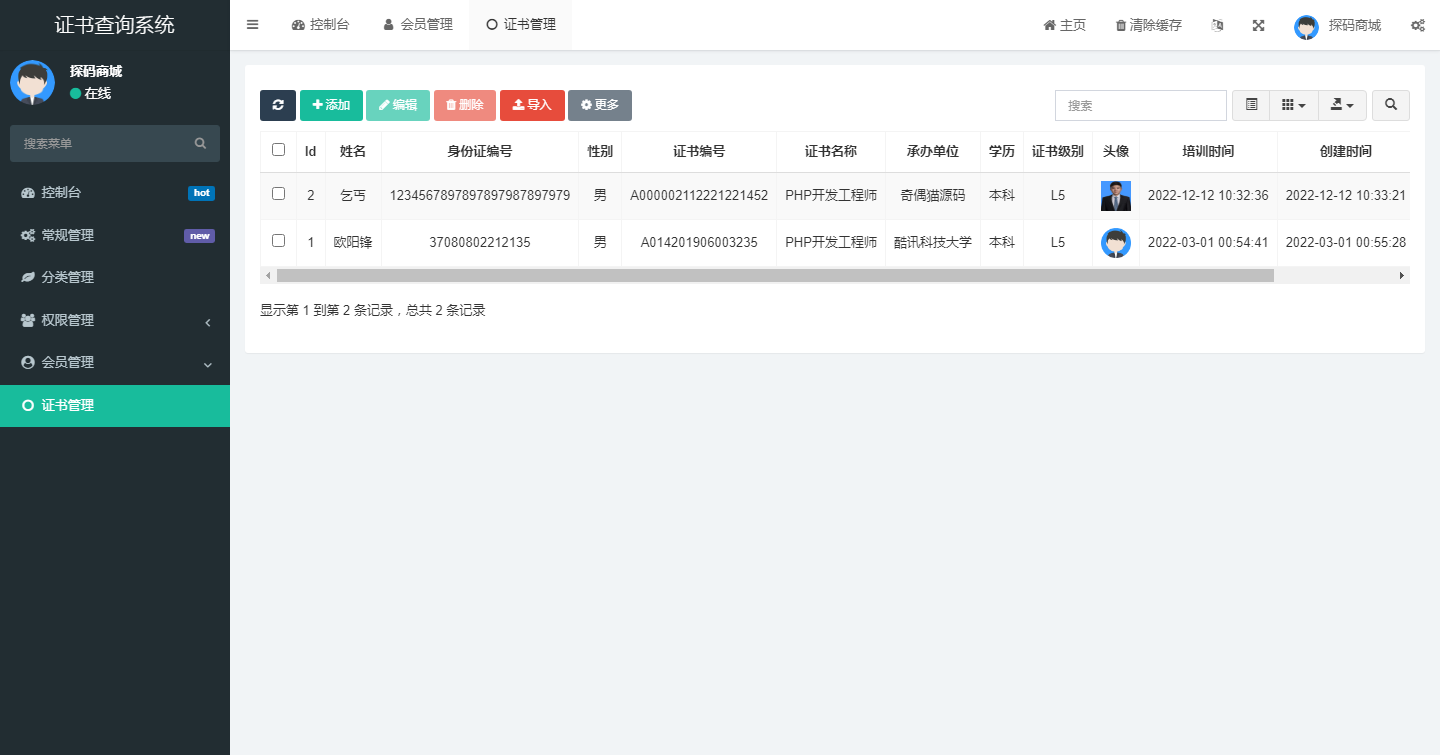Check the row for 乞丐
This screenshot has width=1440, height=755.
pyautogui.click(x=278, y=194)
